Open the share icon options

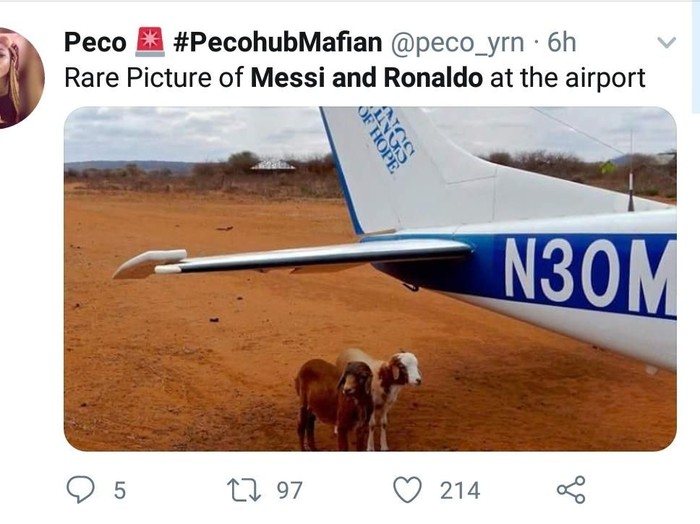[571, 490]
